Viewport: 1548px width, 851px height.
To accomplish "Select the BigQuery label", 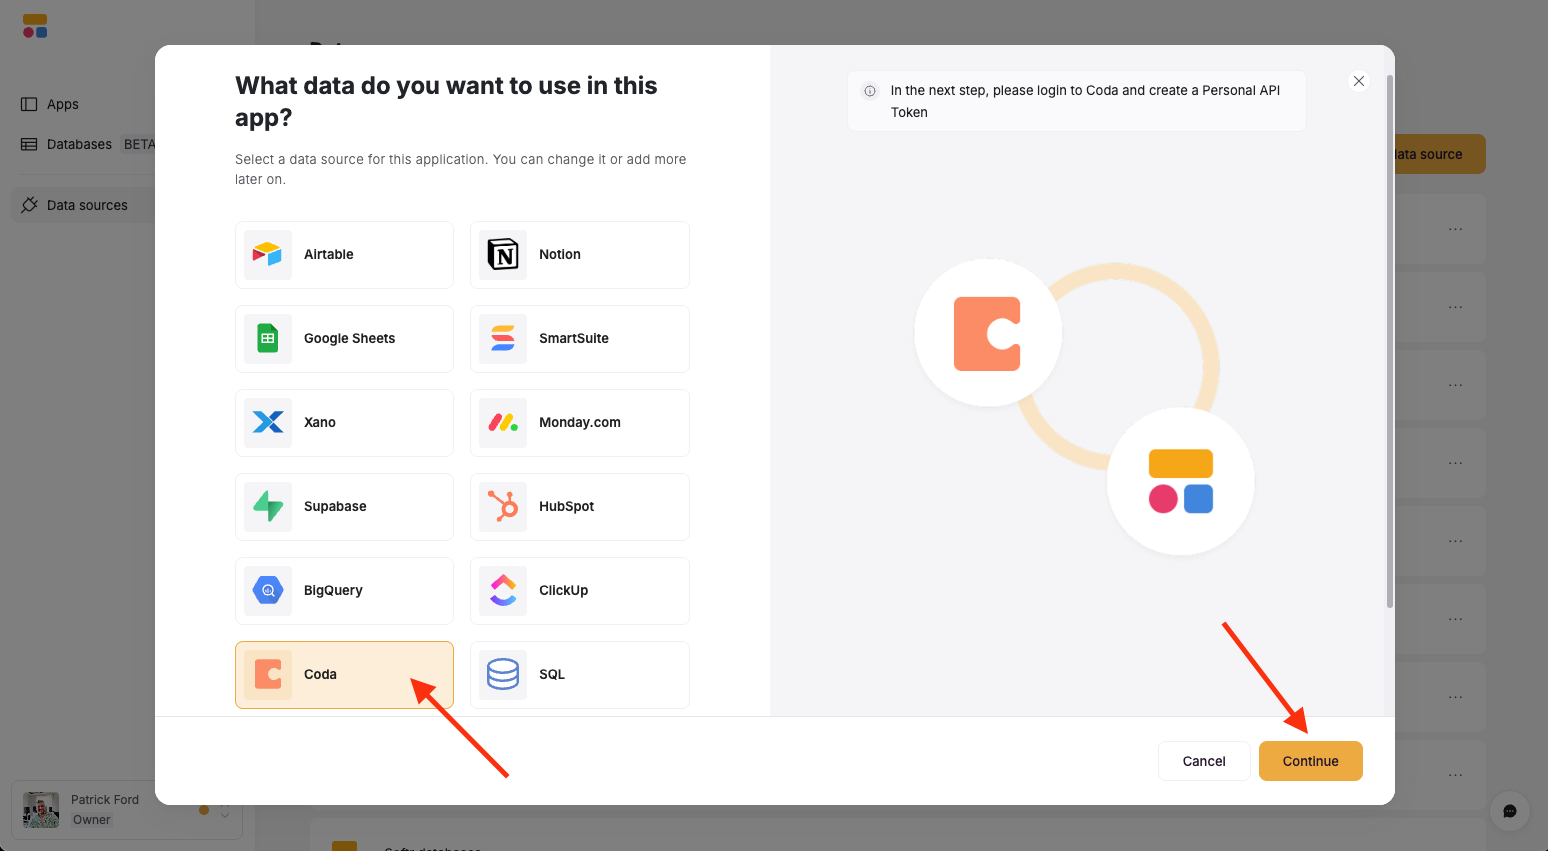I will point(333,590).
